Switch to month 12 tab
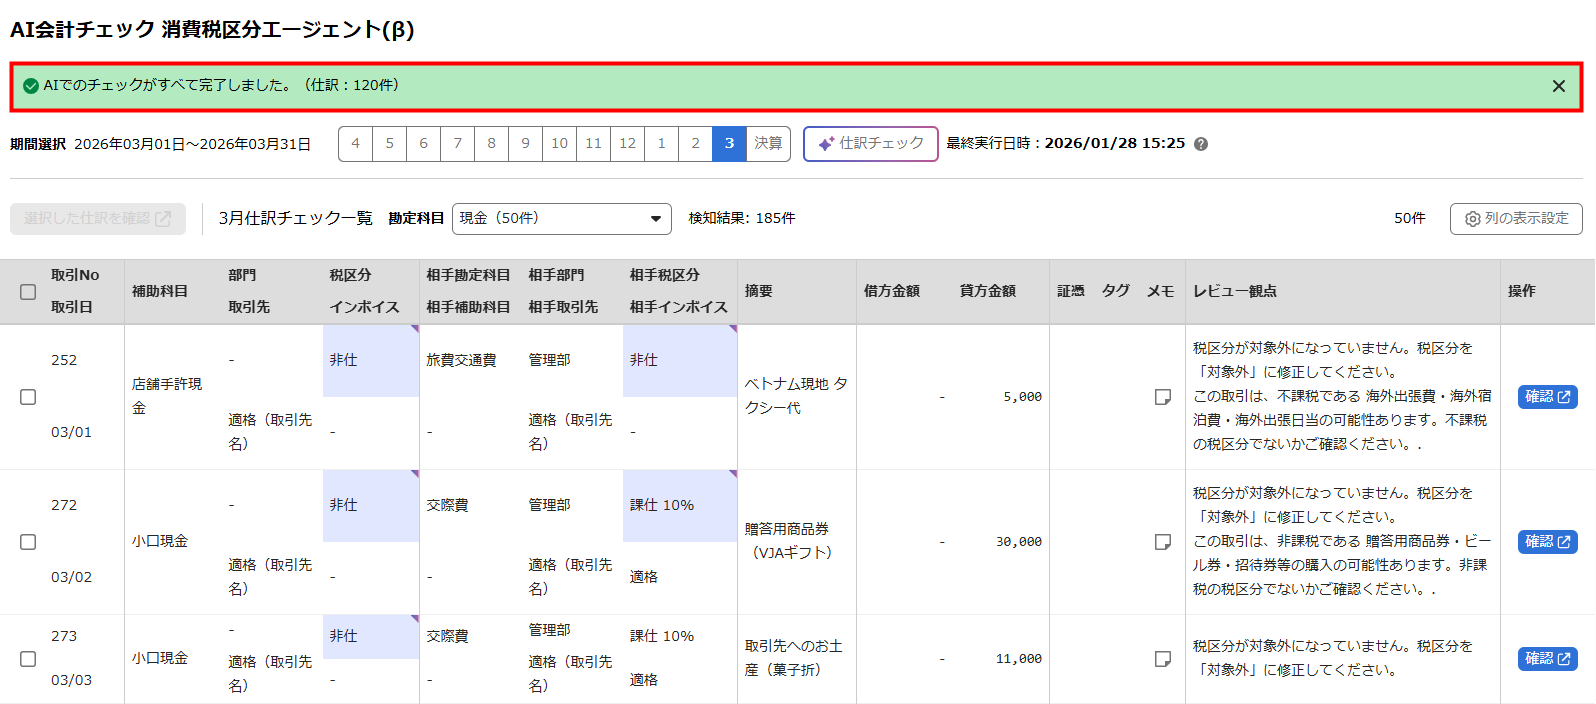The width and height of the screenshot is (1596, 704). coord(627,144)
